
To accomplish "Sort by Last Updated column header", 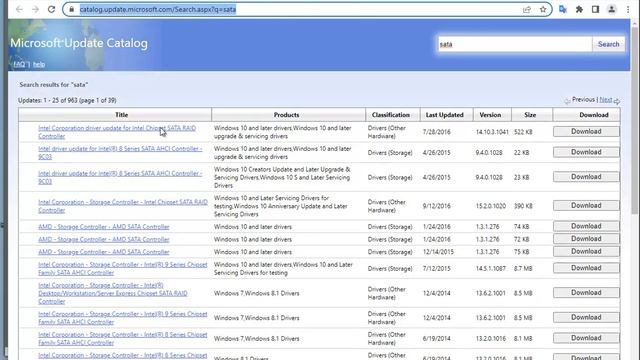I will 444,115.
